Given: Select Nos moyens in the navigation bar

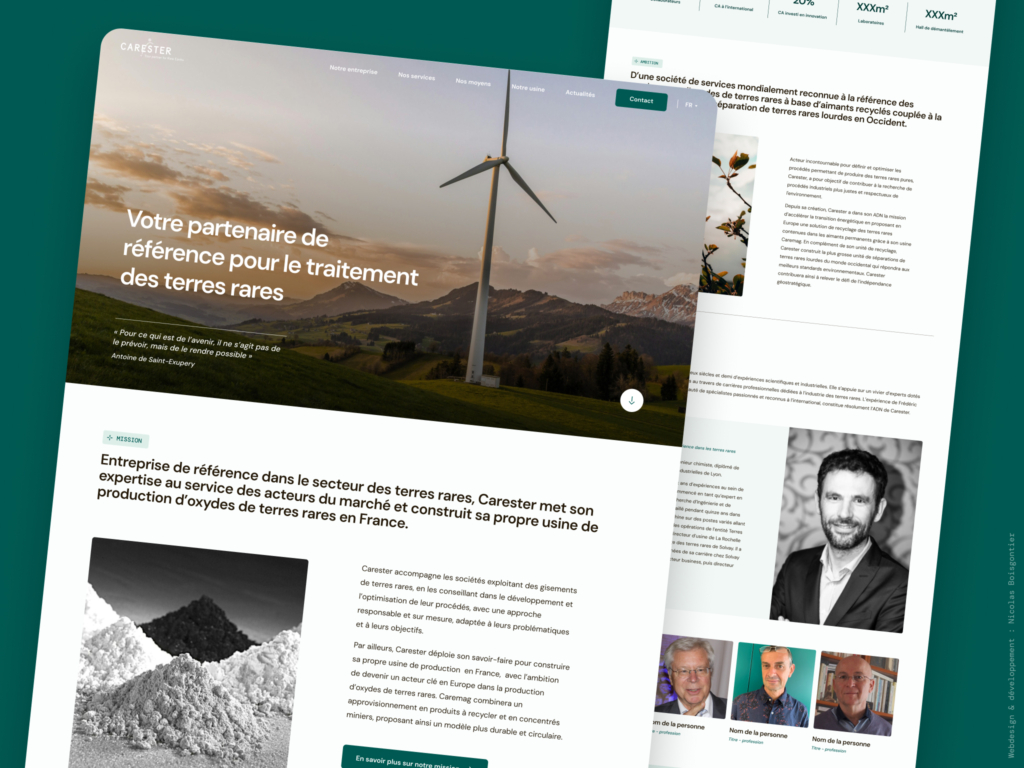Looking at the screenshot, I should tap(473, 82).
